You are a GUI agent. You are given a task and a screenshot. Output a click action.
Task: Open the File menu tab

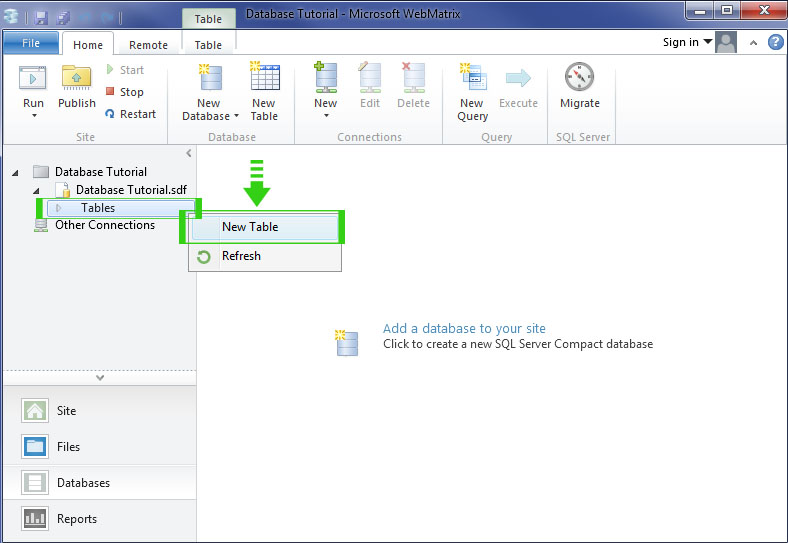coord(31,43)
